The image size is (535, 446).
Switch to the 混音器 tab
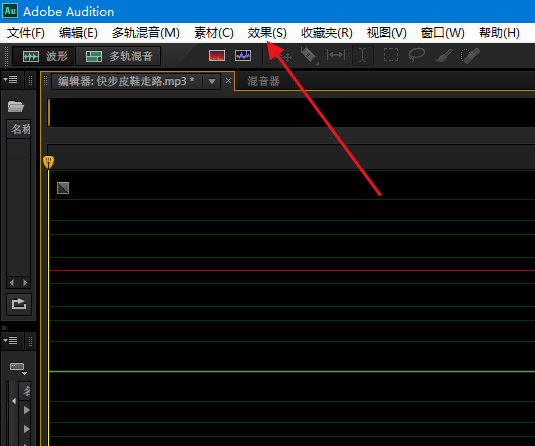click(x=263, y=81)
